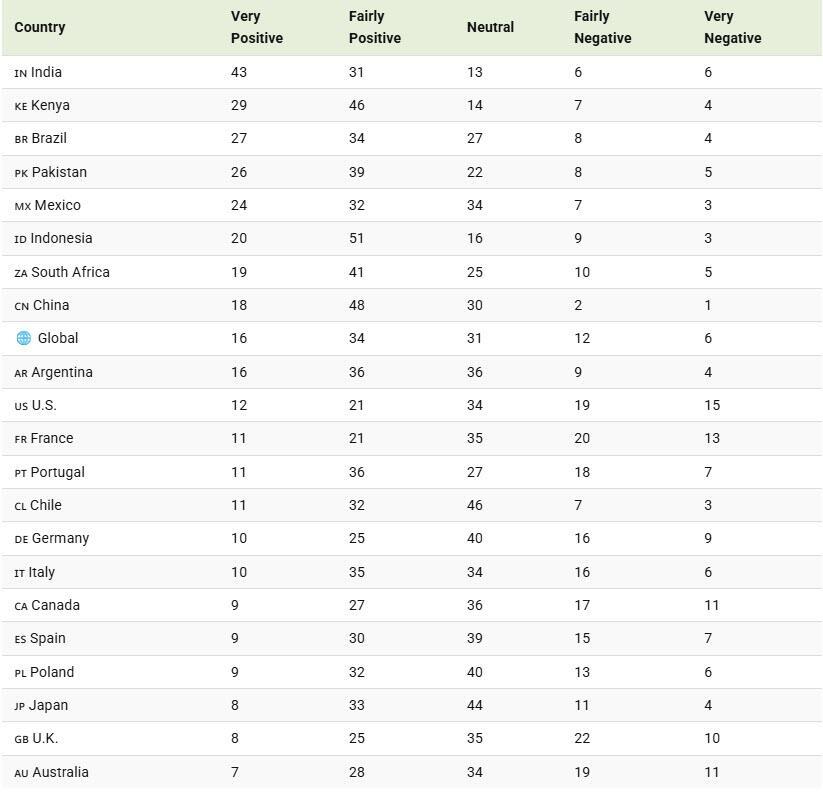
Task: Click the JP code next to Japan
Action: pos(19,706)
